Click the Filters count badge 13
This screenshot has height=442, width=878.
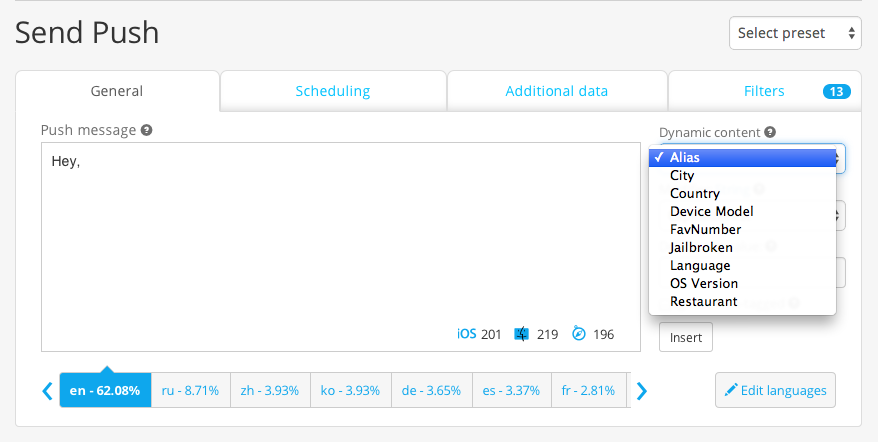[x=837, y=91]
